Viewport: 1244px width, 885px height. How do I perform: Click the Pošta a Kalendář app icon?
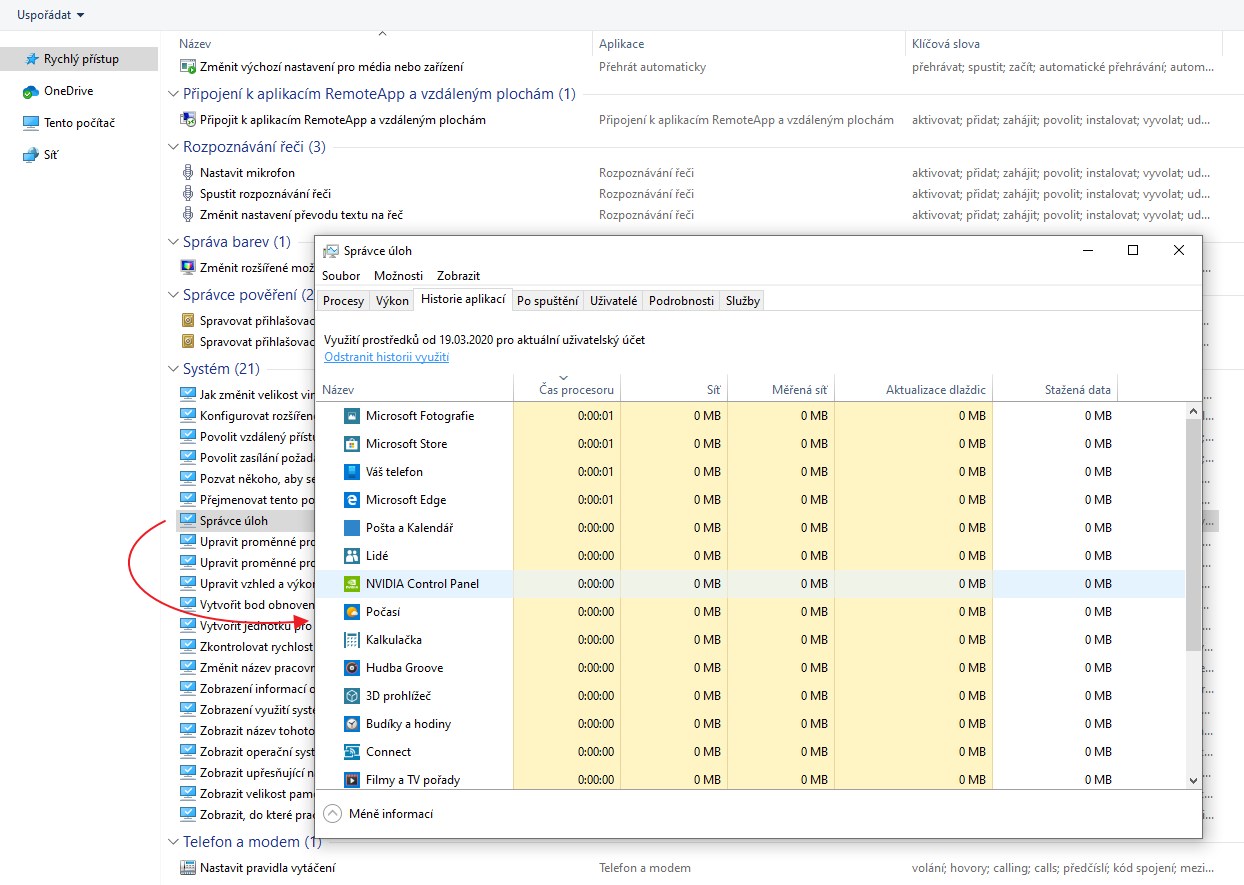351,528
